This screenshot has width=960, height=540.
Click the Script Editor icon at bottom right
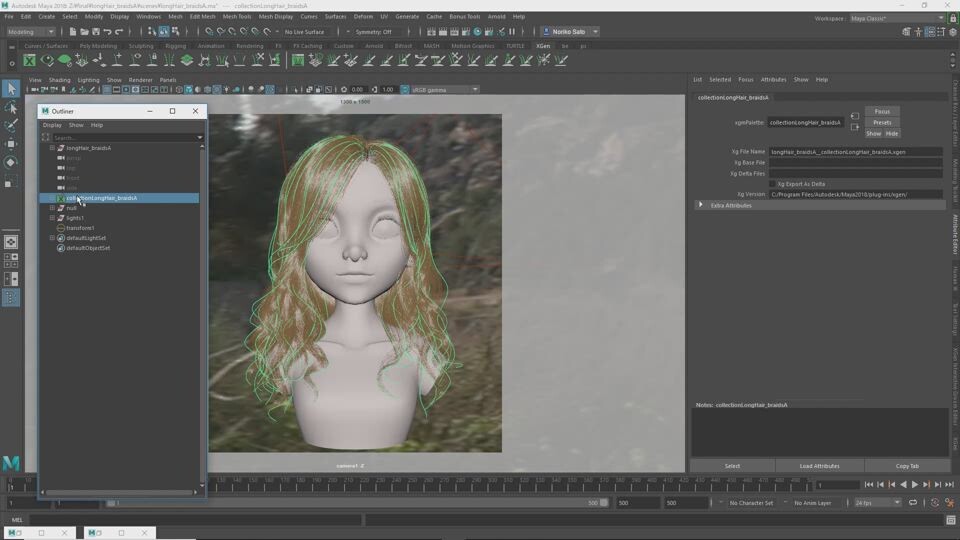(x=951, y=520)
